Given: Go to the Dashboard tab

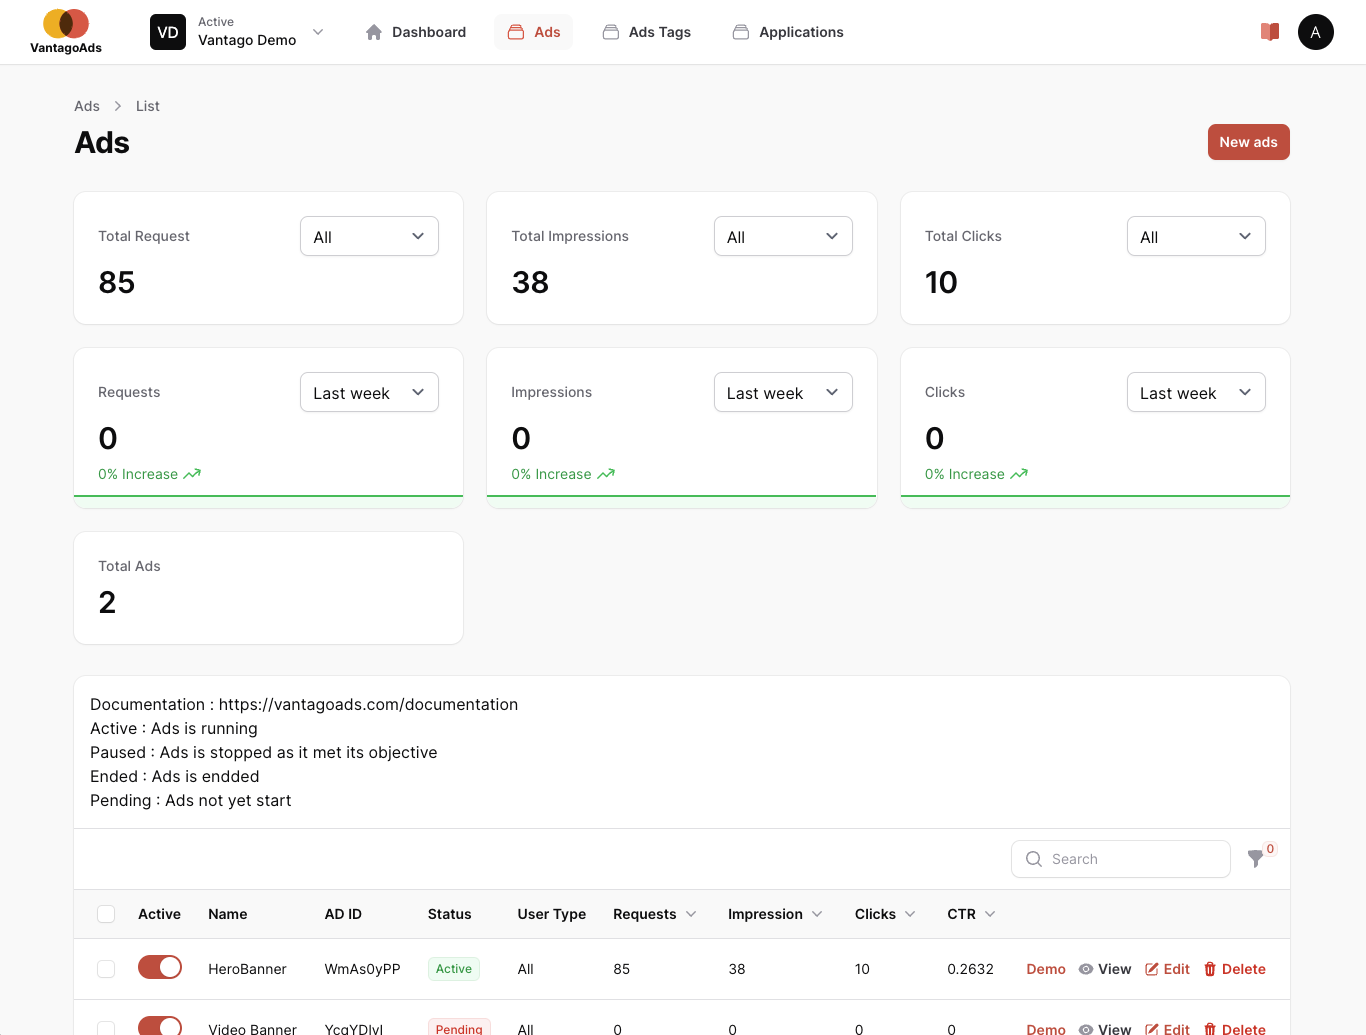Looking at the screenshot, I should click(416, 32).
